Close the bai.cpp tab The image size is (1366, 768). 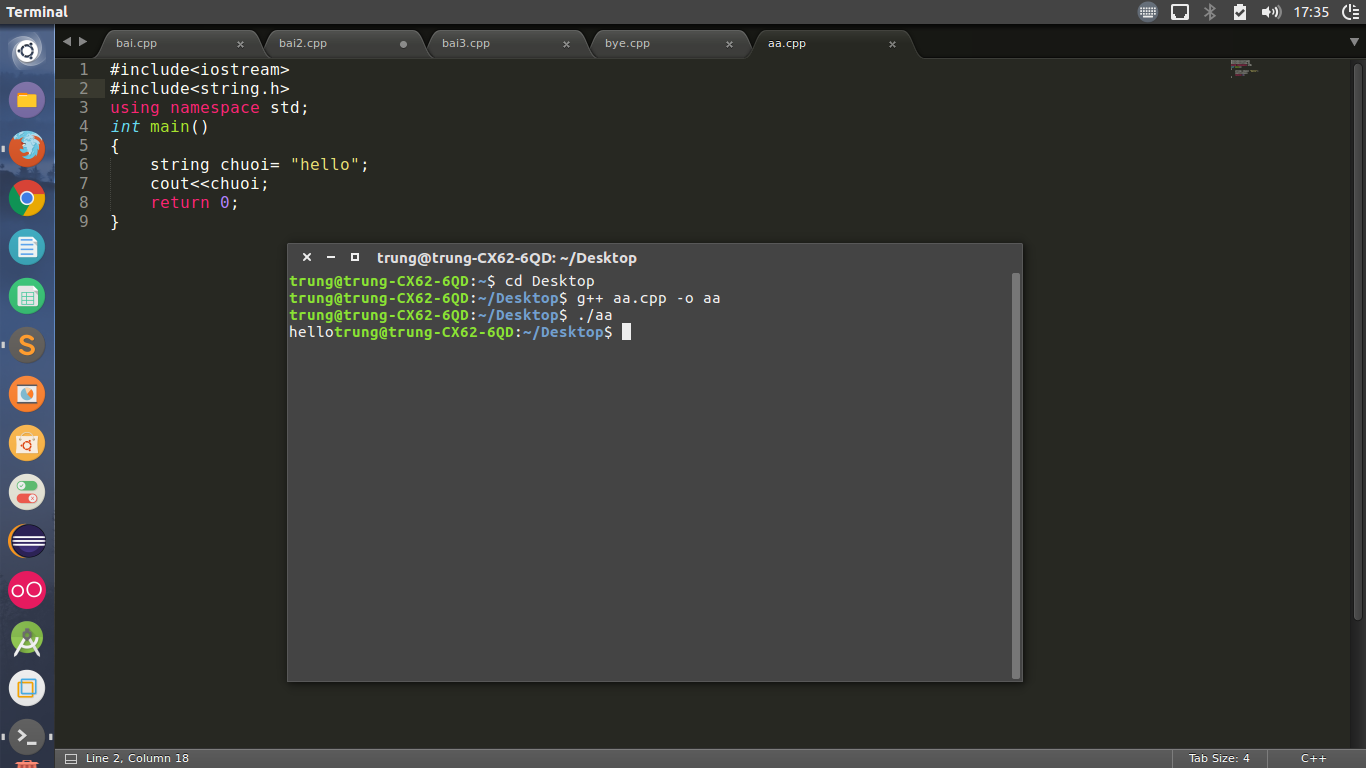pos(240,44)
